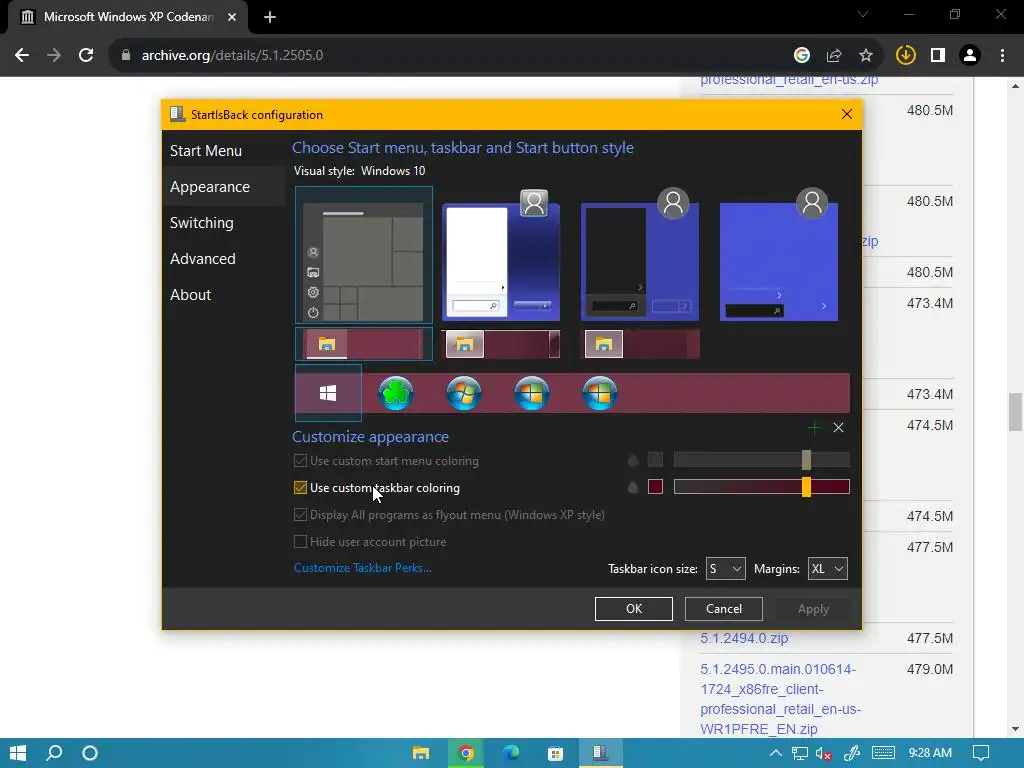Open the Action Center notification icon
Screen dimensions: 1024x768
click(981, 753)
